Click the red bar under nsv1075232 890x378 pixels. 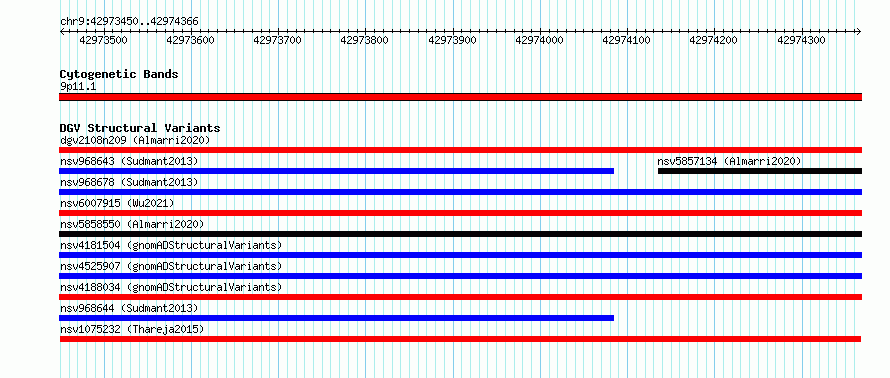click(x=460, y=339)
